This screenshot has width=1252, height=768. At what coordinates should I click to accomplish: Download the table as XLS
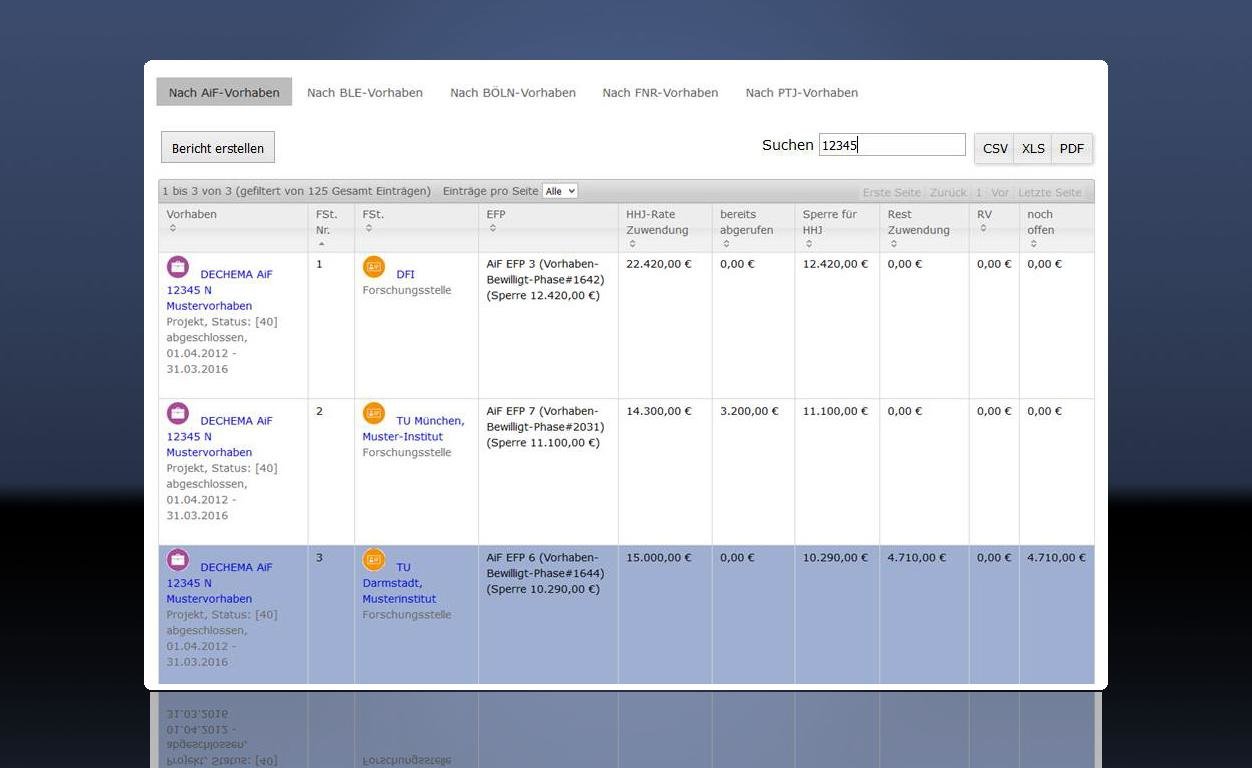click(1033, 148)
